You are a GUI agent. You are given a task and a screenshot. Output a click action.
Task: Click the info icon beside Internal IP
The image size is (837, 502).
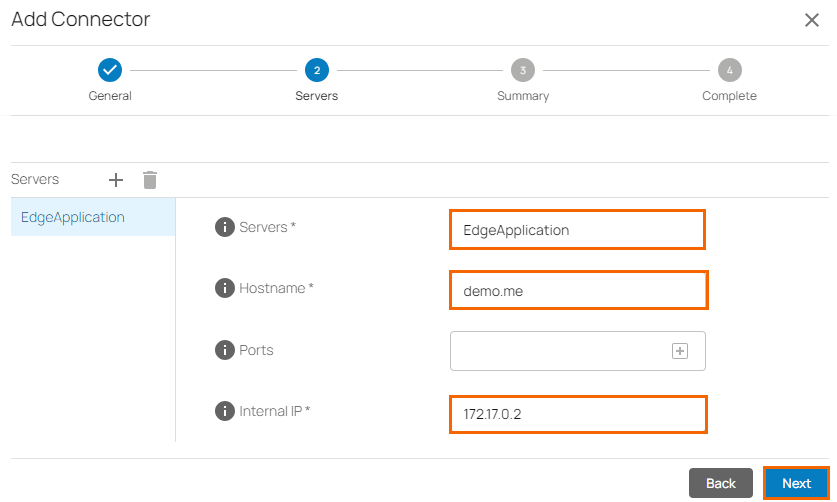(x=225, y=411)
